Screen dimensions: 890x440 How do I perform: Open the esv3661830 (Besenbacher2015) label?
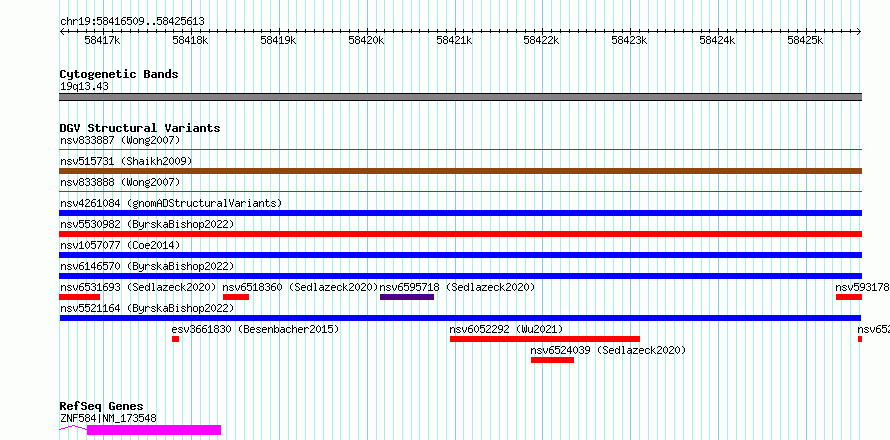pos(255,329)
